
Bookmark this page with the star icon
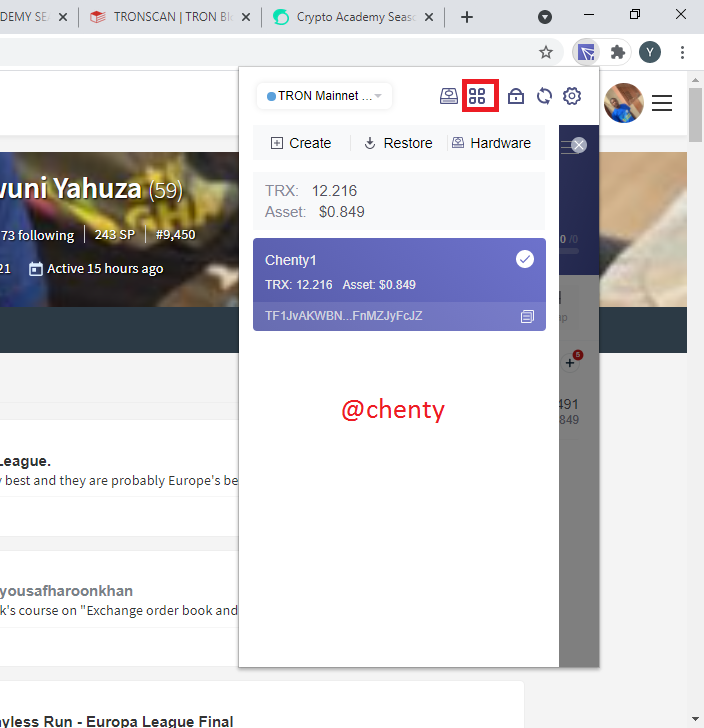(546, 52)
